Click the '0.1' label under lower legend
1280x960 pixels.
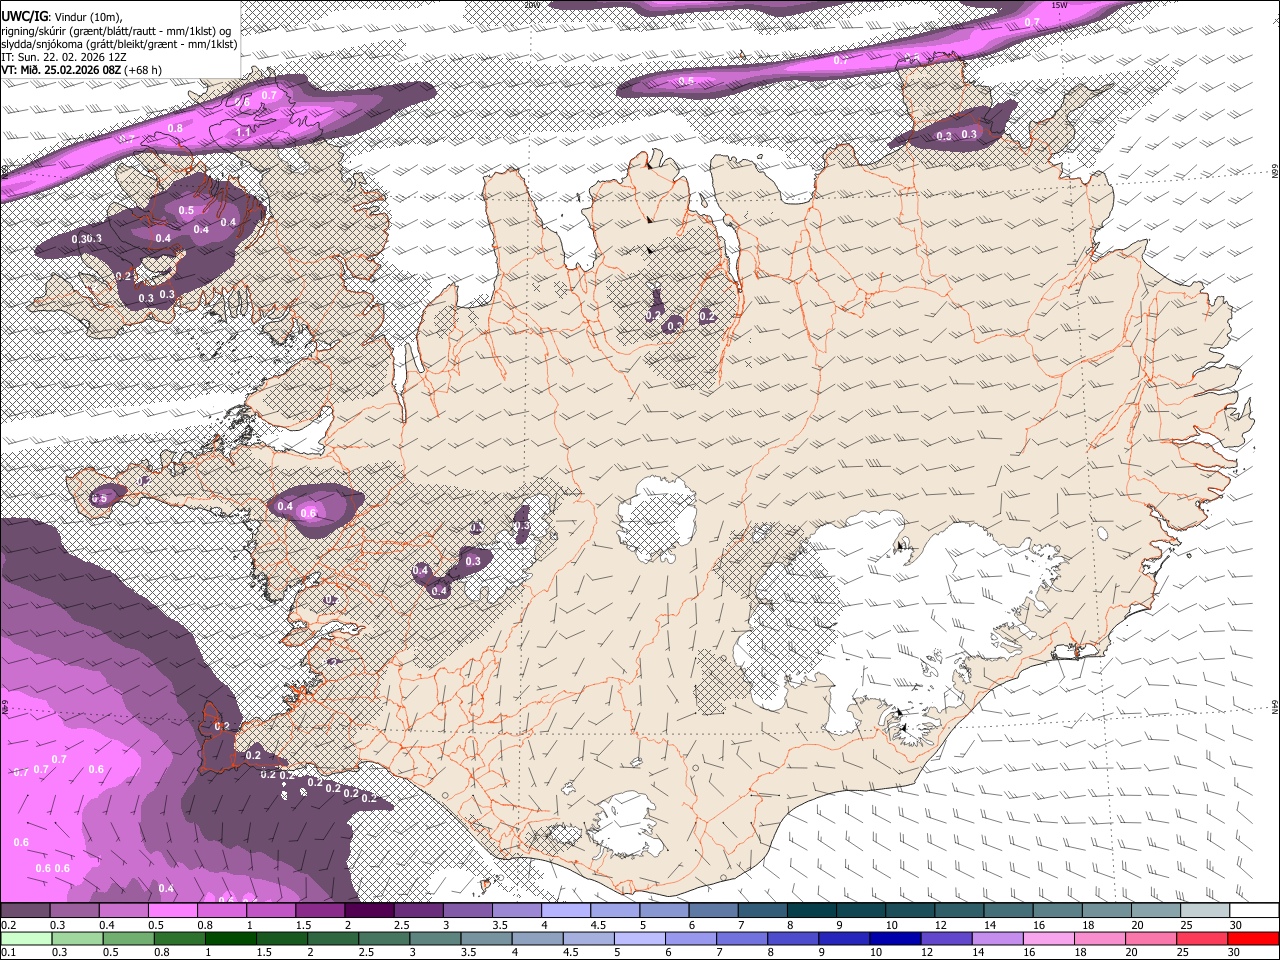coord(7,952)
